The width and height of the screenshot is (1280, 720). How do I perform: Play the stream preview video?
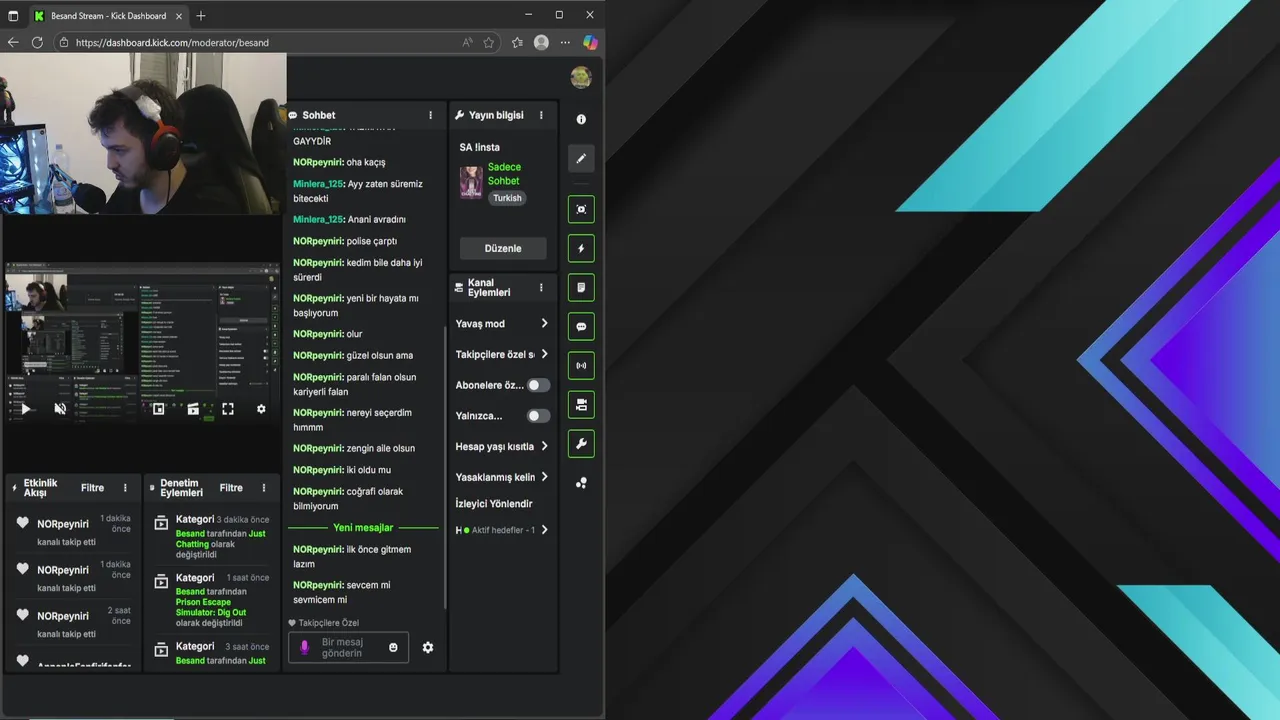click(x=26, y=409)
